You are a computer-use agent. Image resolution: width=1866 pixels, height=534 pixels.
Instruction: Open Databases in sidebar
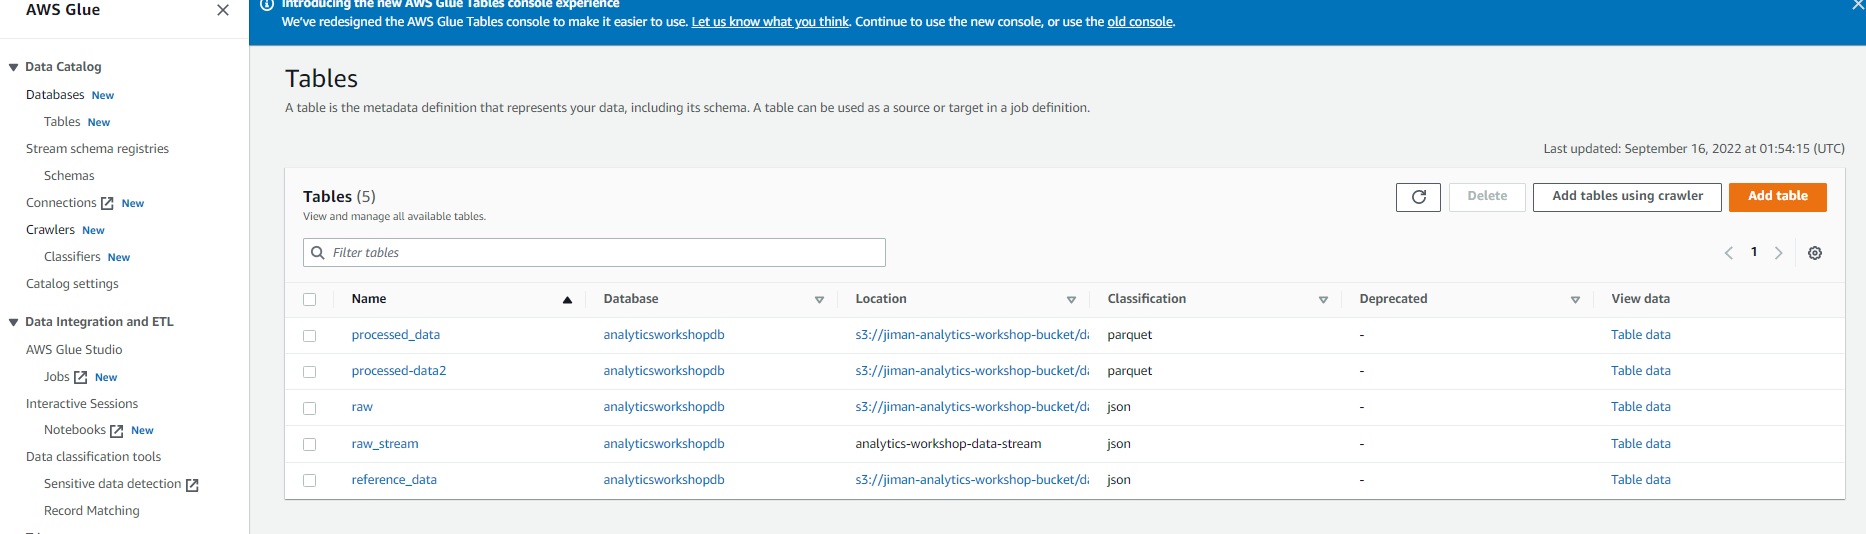[55, 95]
